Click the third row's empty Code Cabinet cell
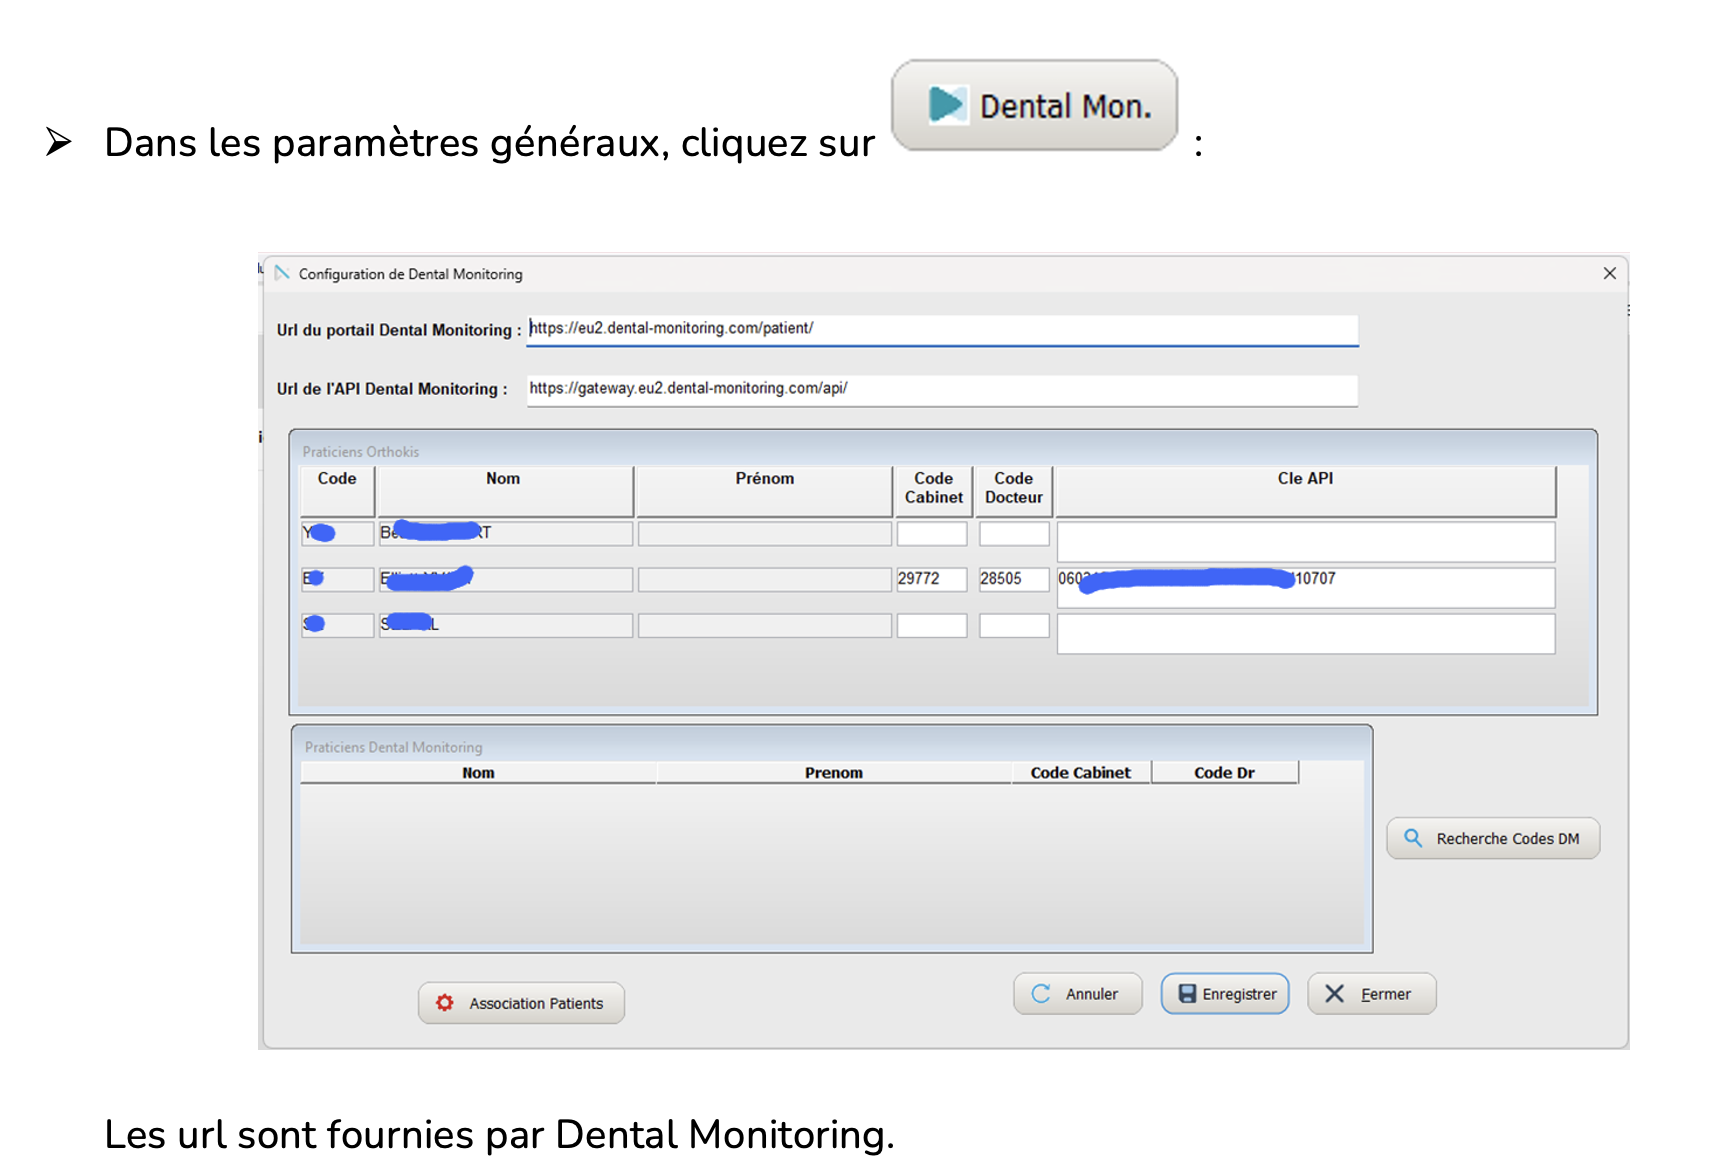This screenshot has height=1166, width=1722. click(932, 626)
